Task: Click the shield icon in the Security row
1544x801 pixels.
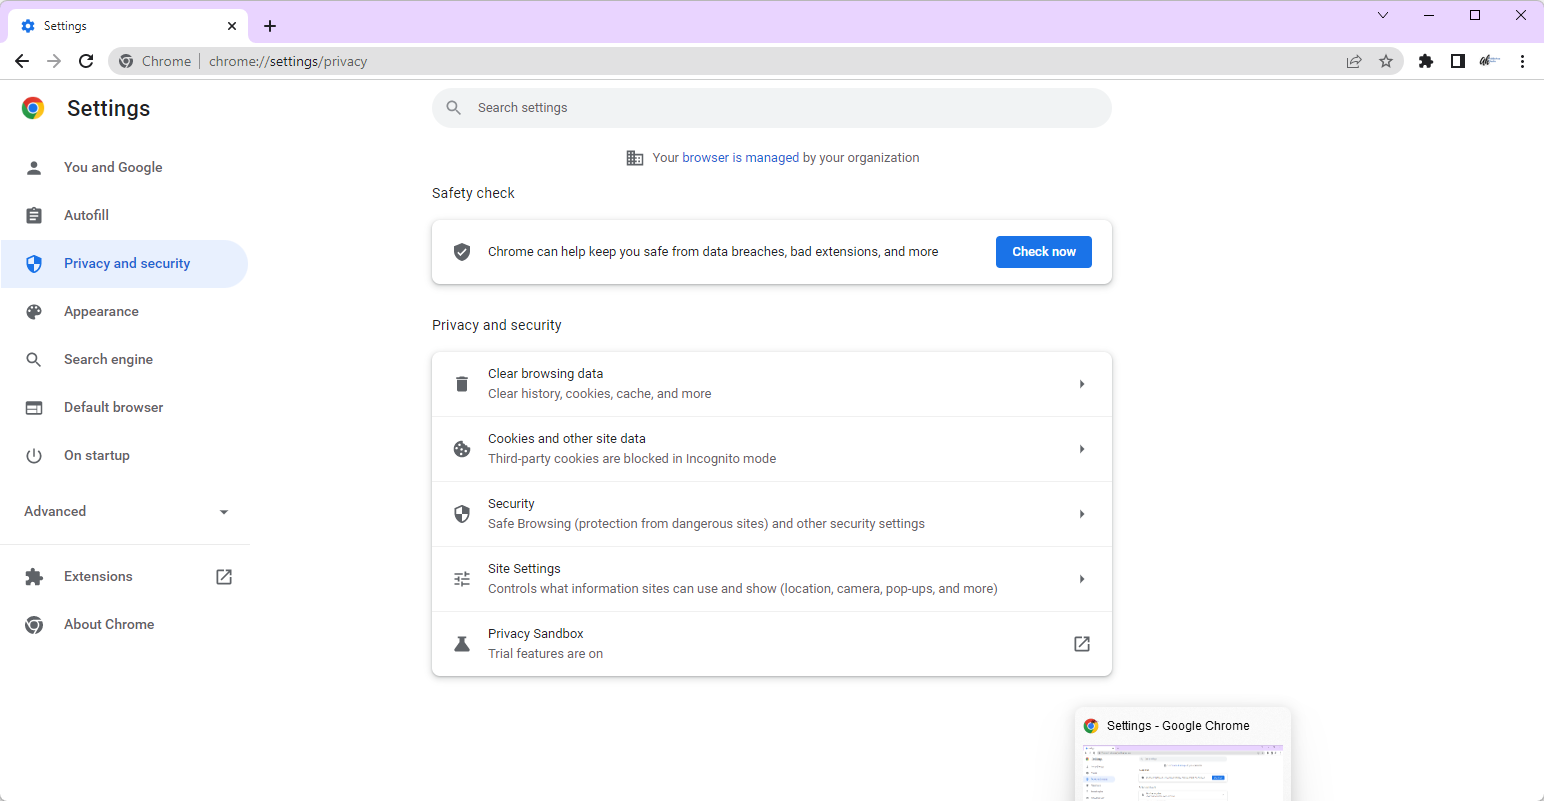Action: (x=462, y=514)
